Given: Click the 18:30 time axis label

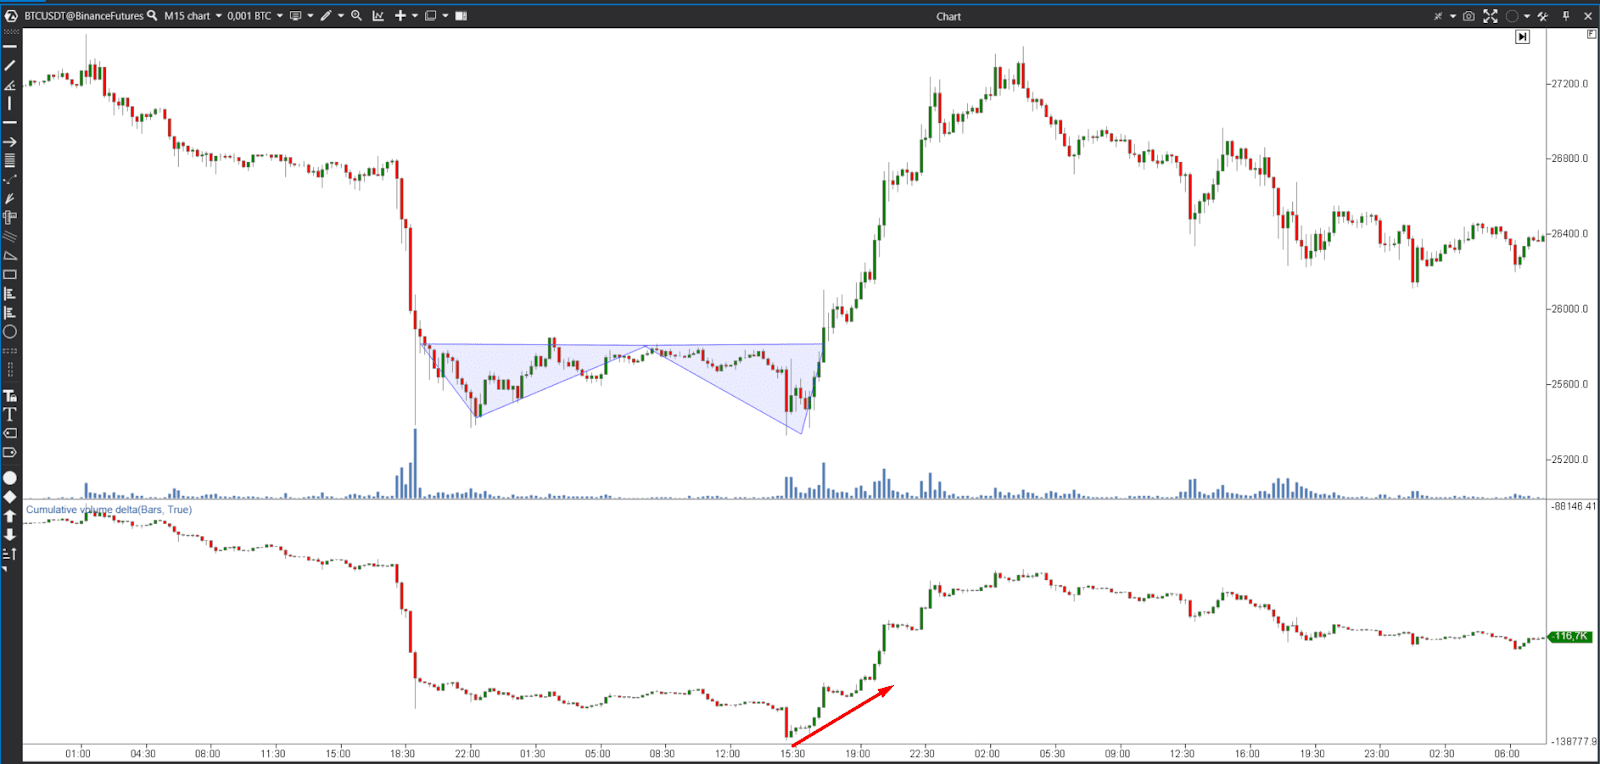Looking at the screenshot, I should (402, 753).
